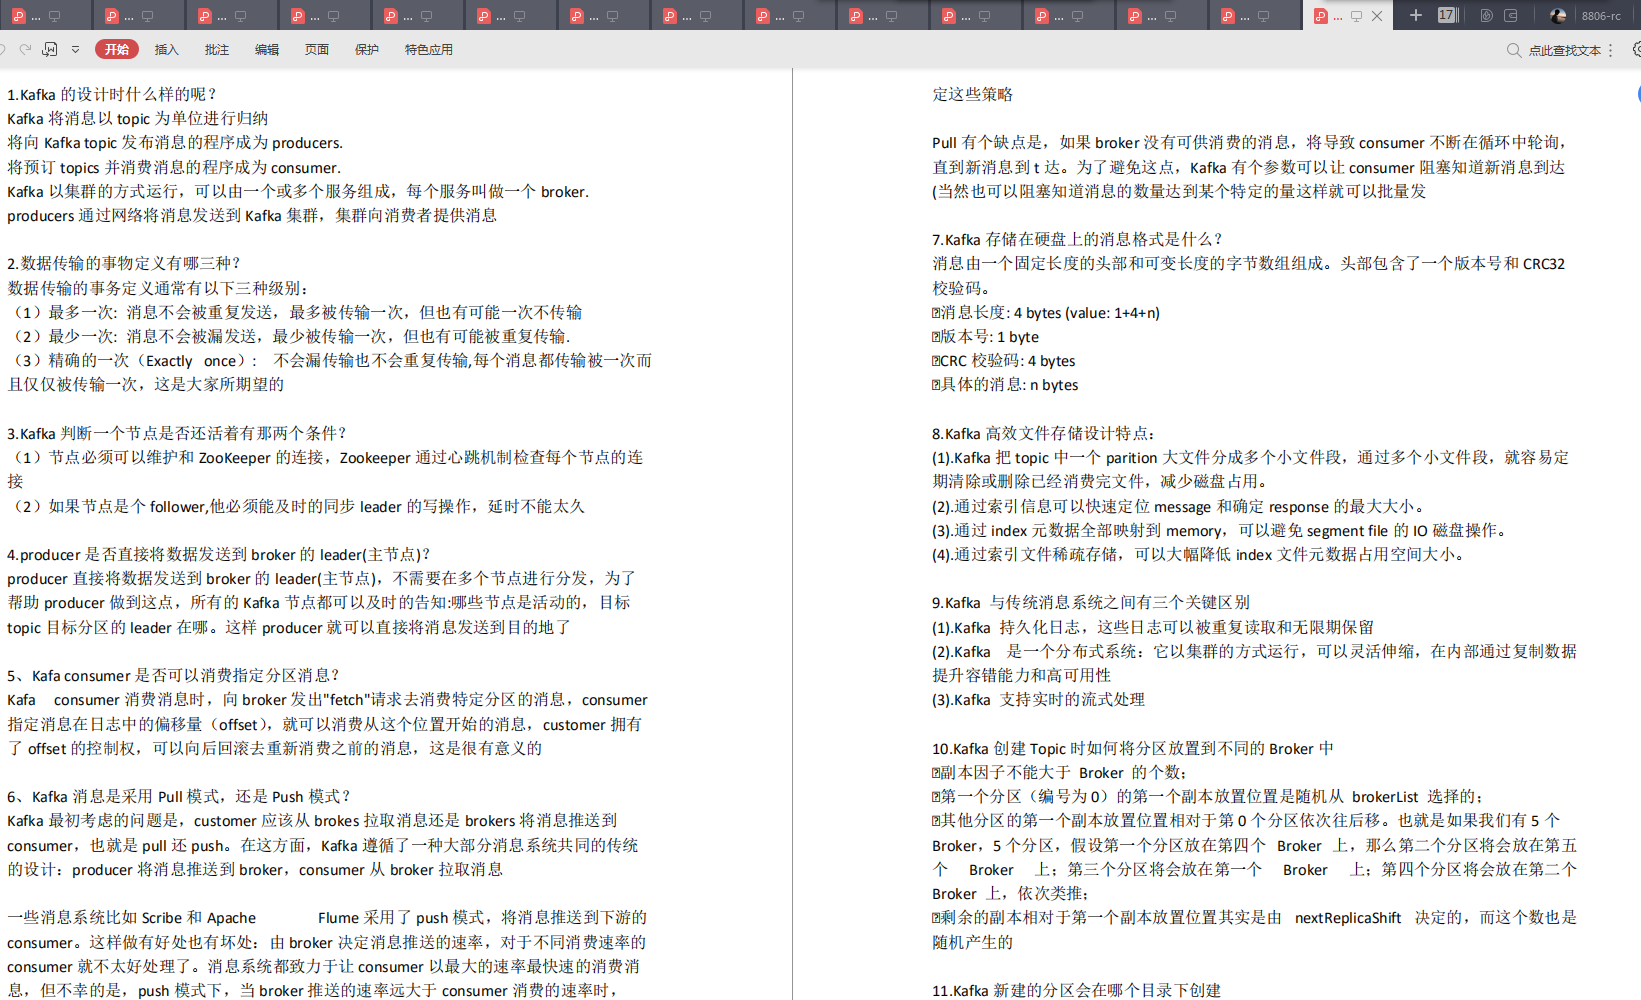Click heading "1.Kafka 的设计时什么样的呢？"
The width and height of the screenshot is (1641, 1000).
(x=112, y=94)
